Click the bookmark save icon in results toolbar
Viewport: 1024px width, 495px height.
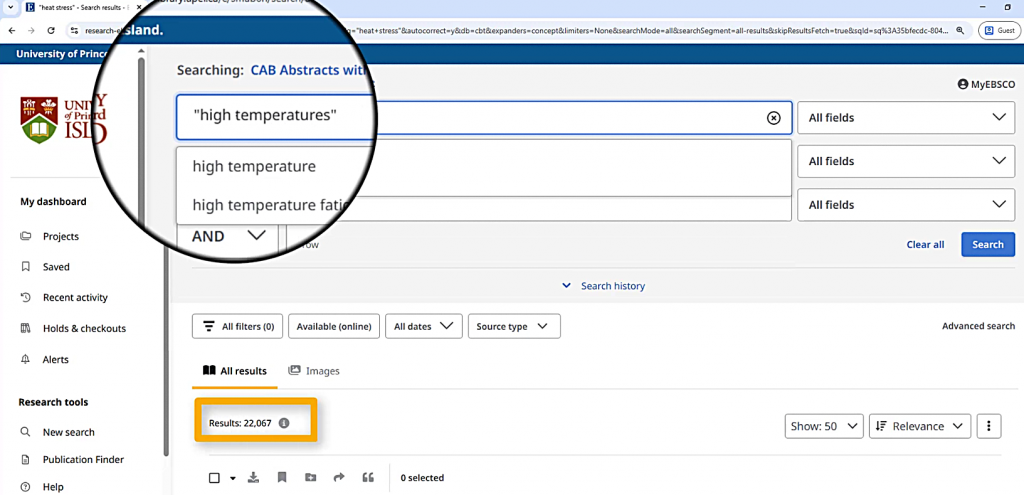282,478
